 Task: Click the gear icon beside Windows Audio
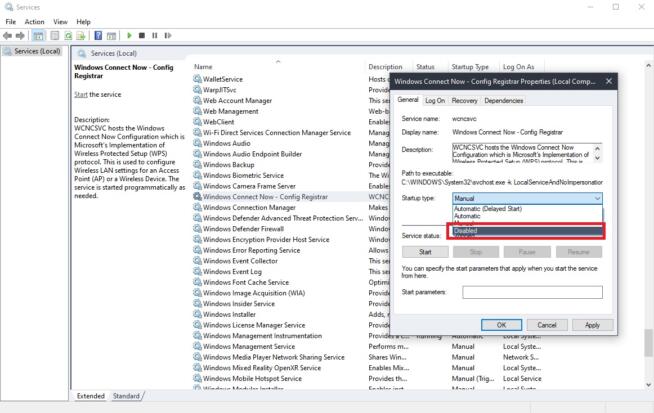[x=197, y=143]
